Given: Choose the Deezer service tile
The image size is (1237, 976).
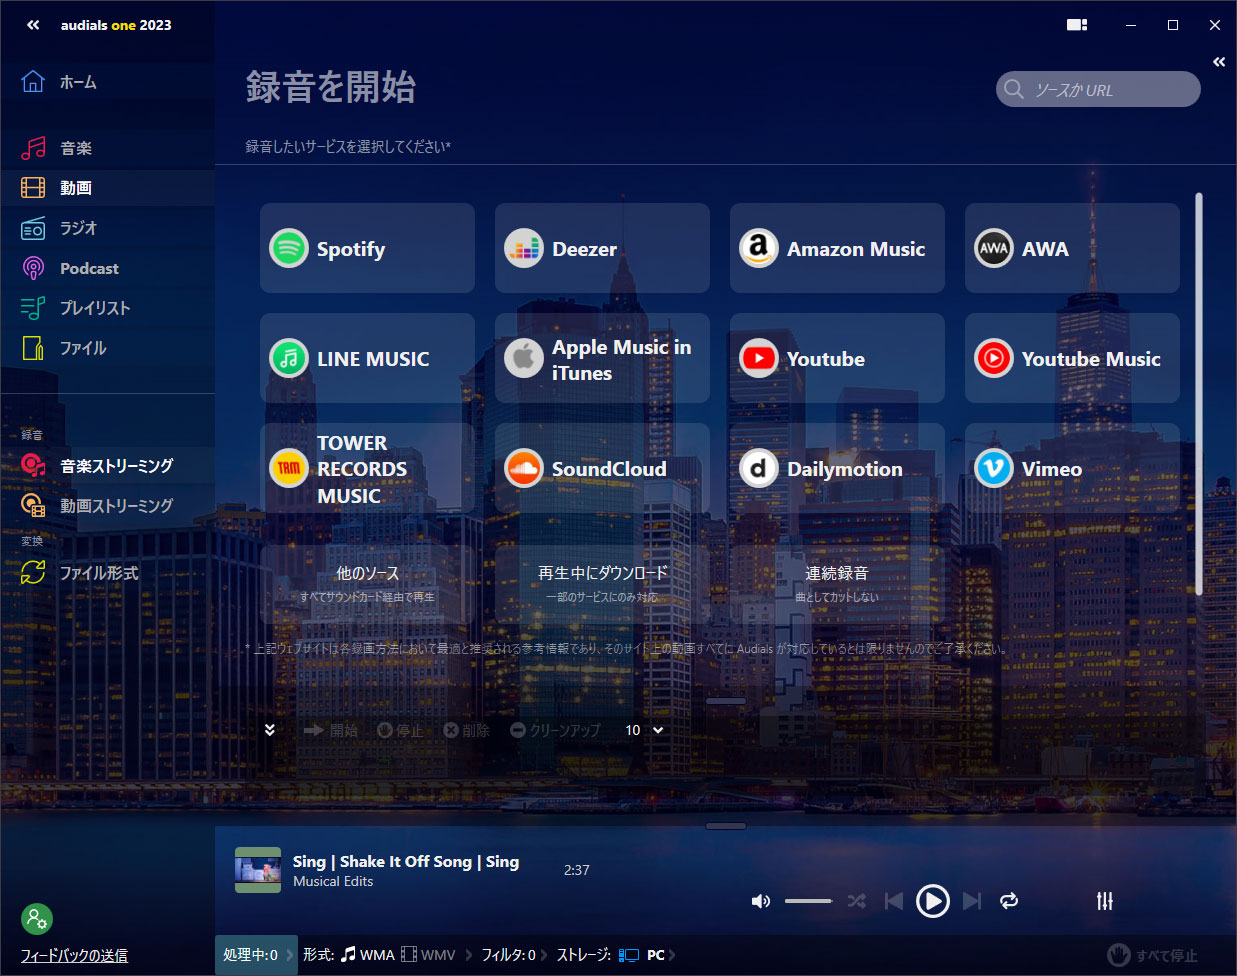Looking at the screenshot, I should click(x=602, y=248).
